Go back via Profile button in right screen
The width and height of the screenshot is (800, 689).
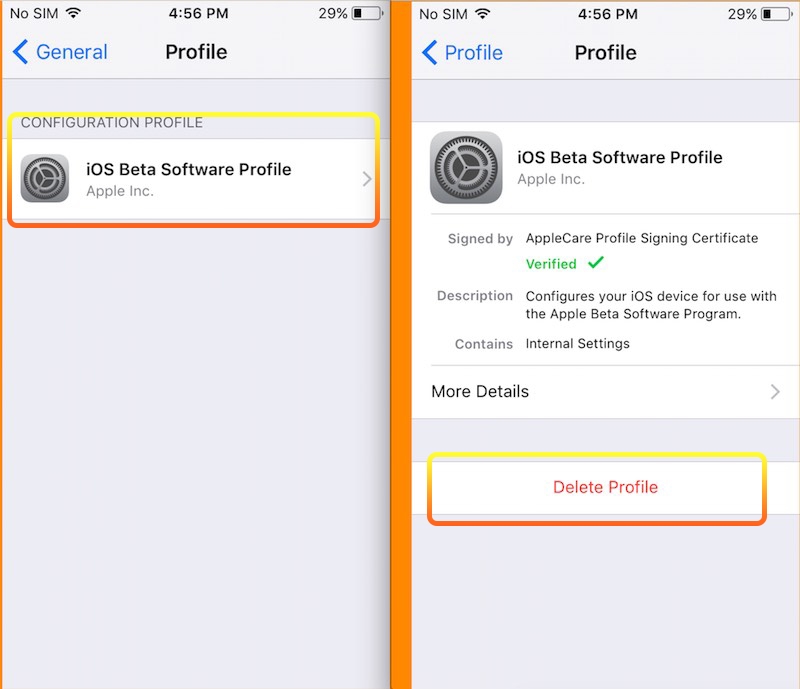coord(462,53)
